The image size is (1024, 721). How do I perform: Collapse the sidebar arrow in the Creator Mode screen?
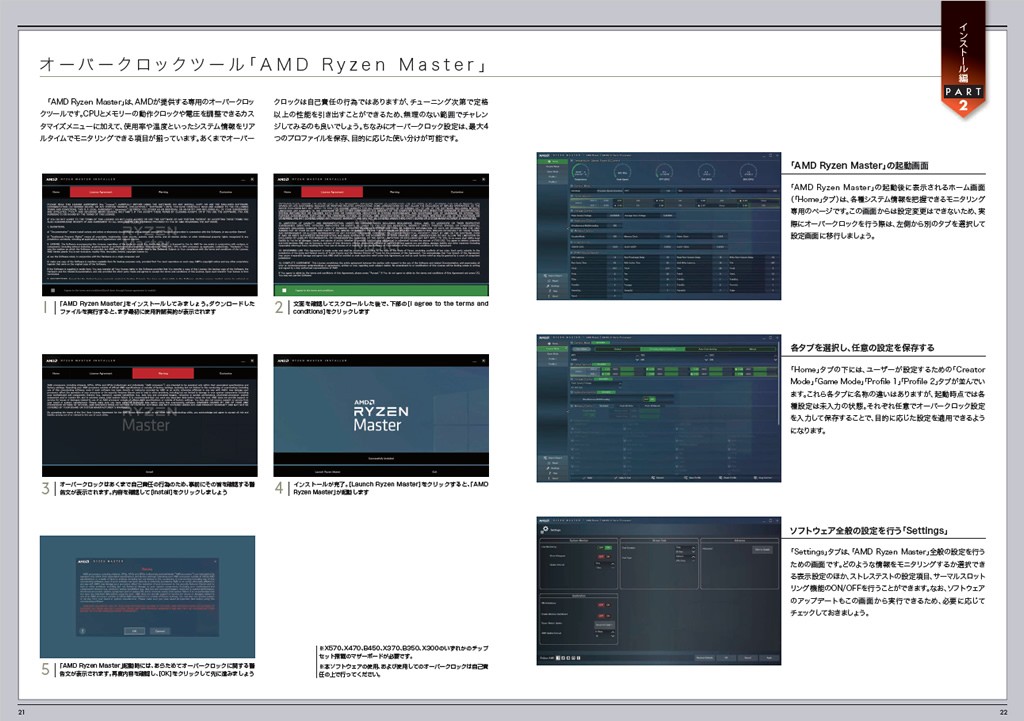(x=568, y=411)
